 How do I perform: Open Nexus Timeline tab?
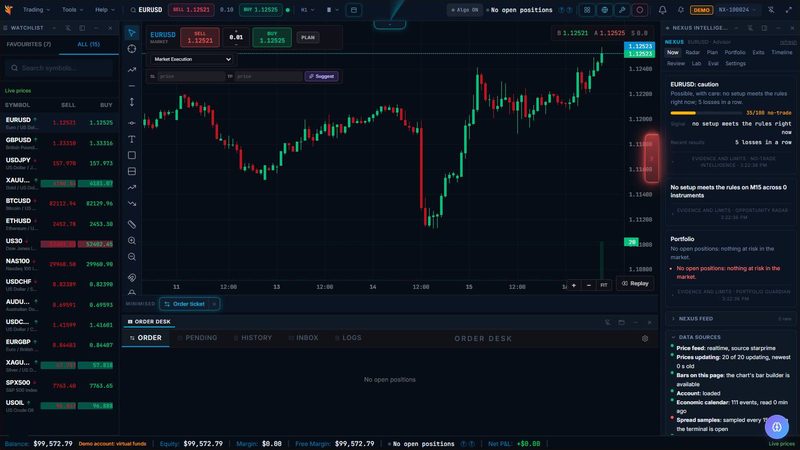781,53
